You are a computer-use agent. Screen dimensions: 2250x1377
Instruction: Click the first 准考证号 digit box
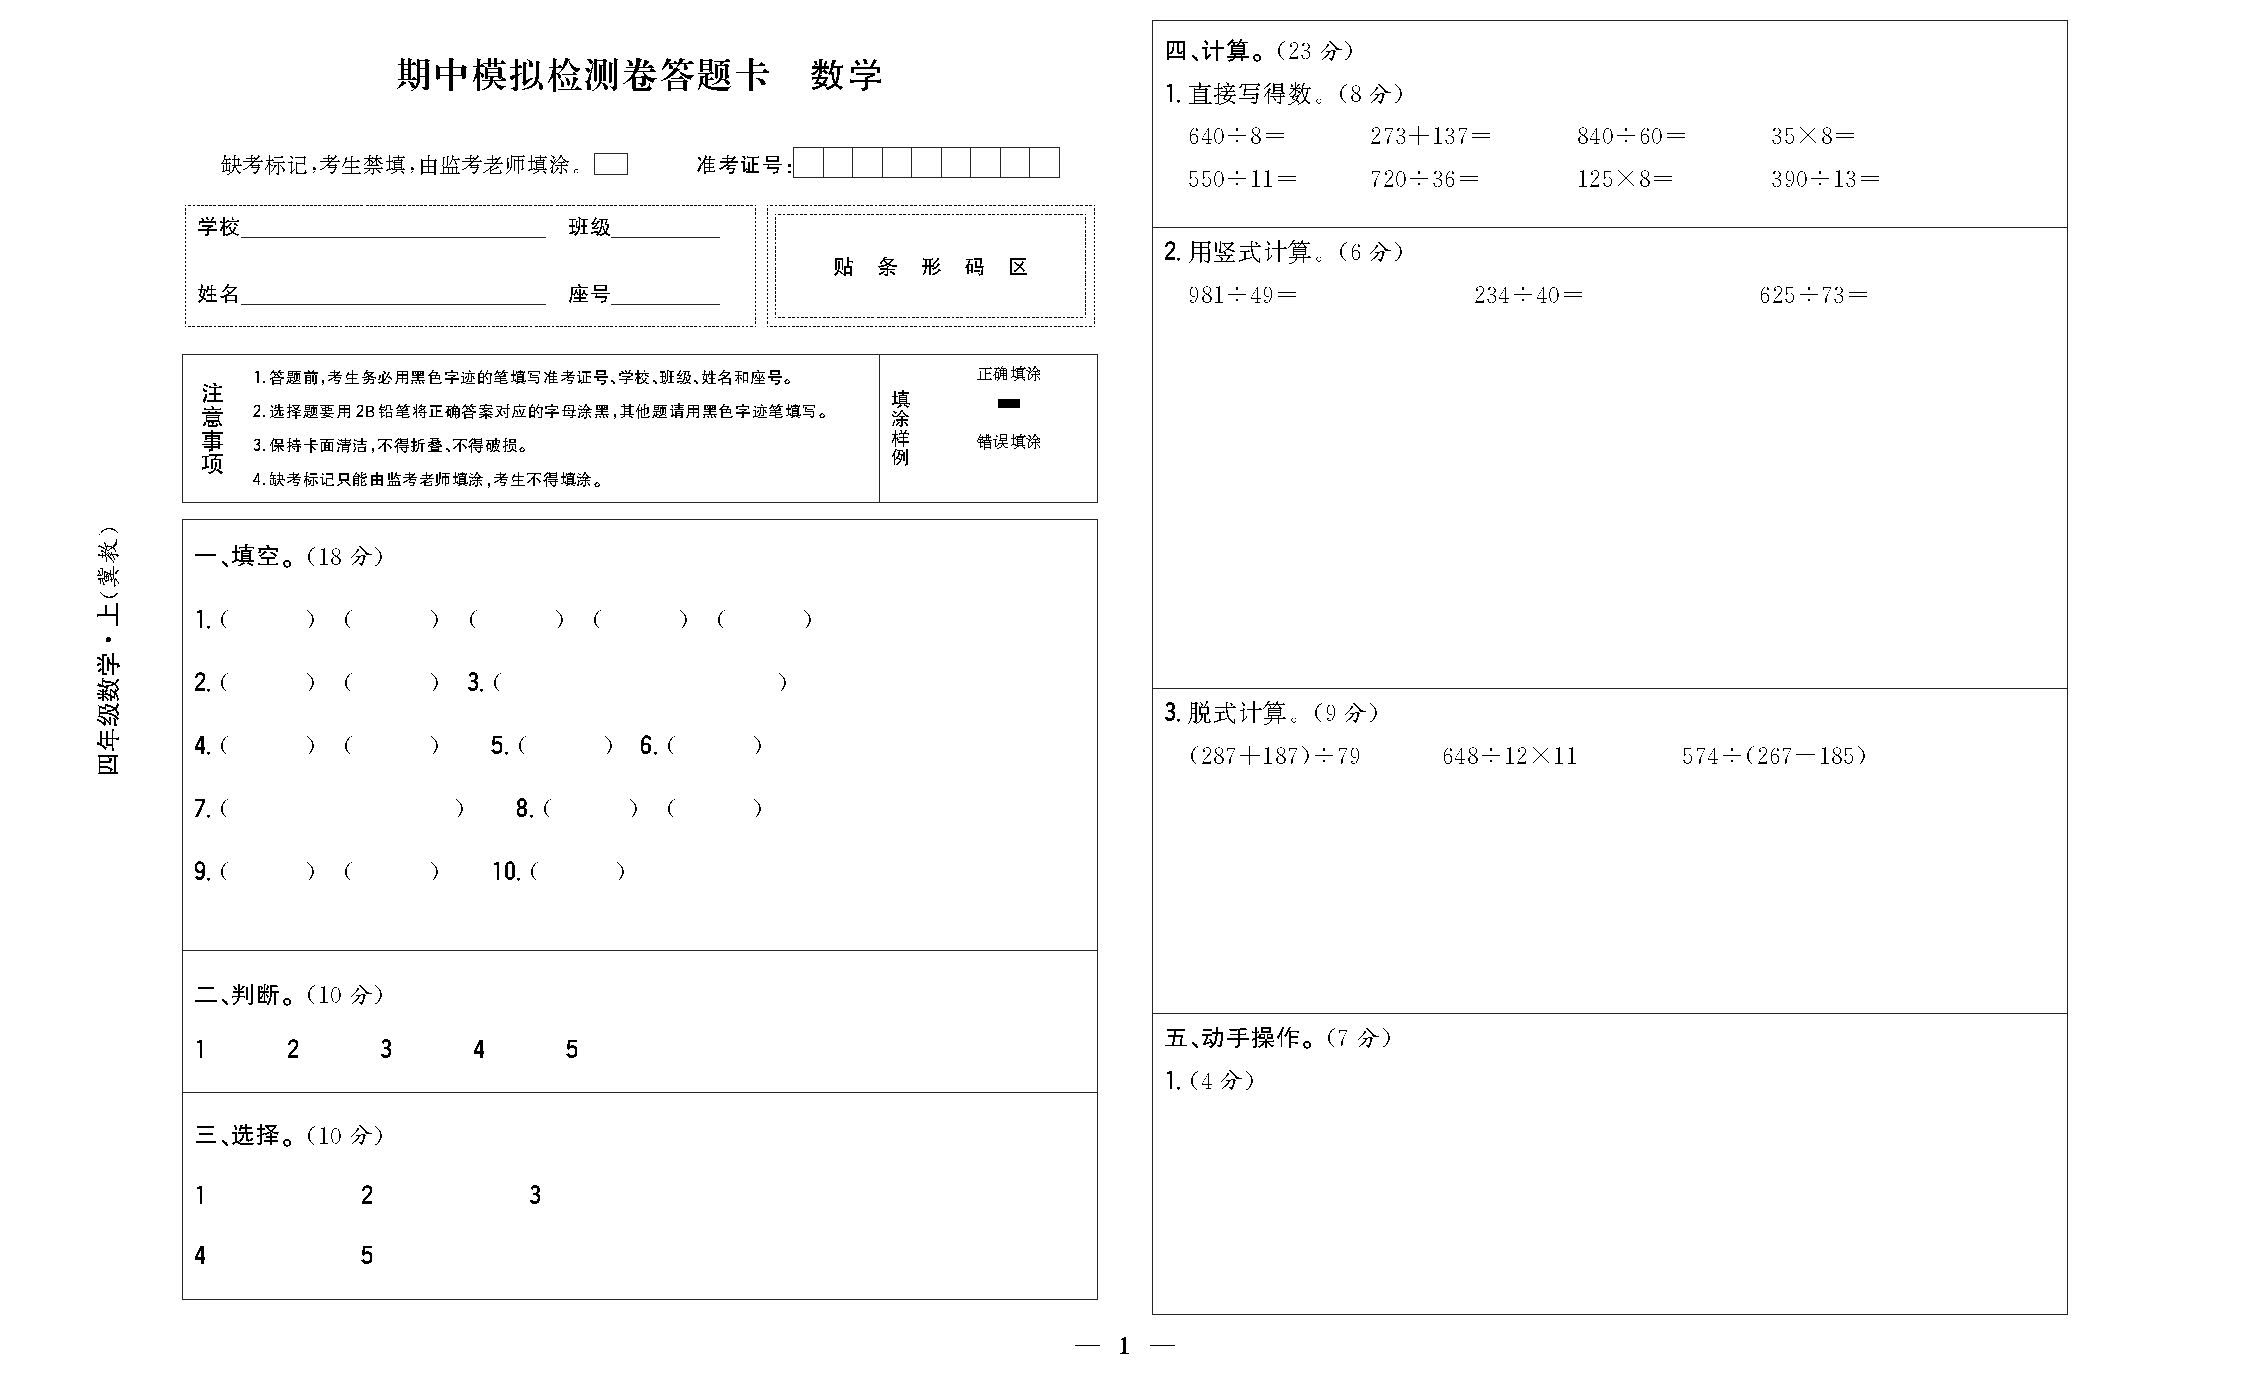click(808, 163)
